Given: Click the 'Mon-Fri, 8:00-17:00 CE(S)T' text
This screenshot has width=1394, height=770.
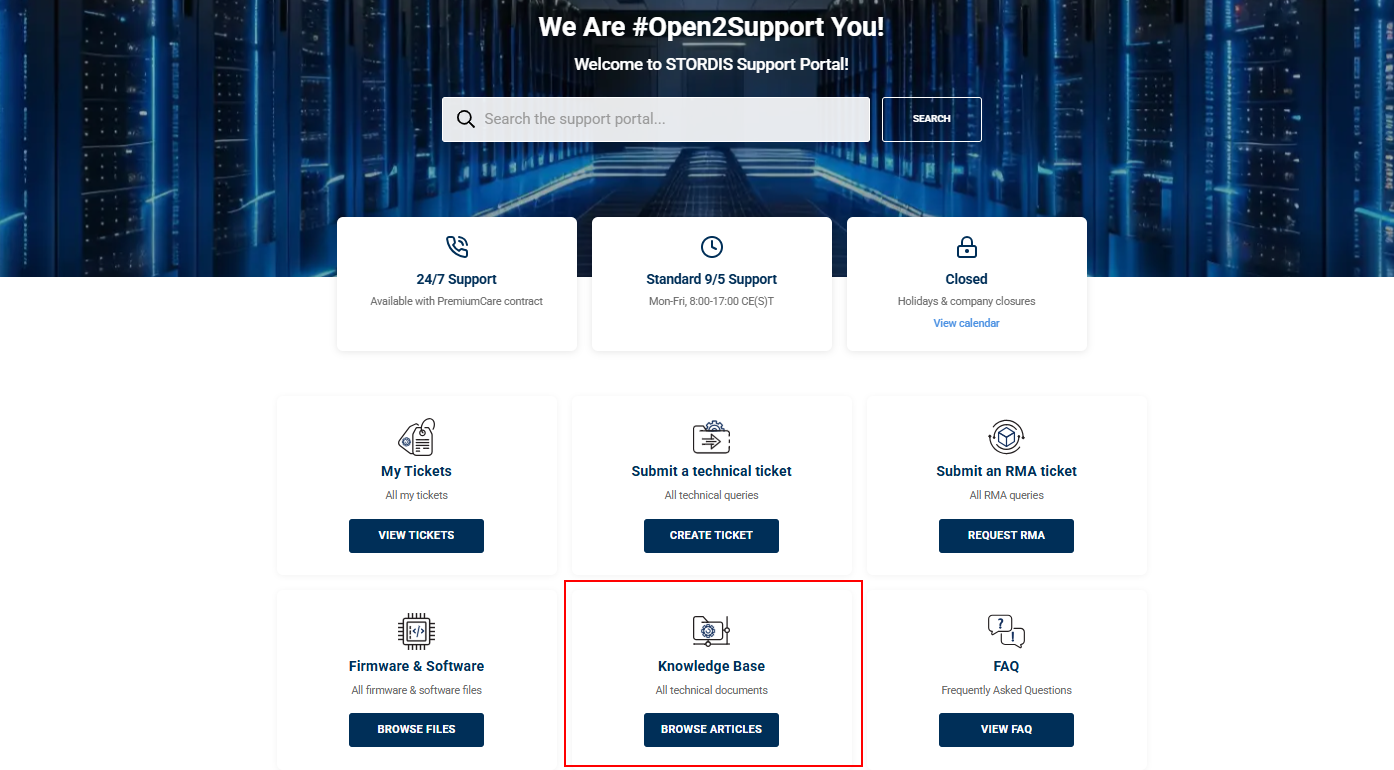Looking at the screenshot, I should click(712, 301).
